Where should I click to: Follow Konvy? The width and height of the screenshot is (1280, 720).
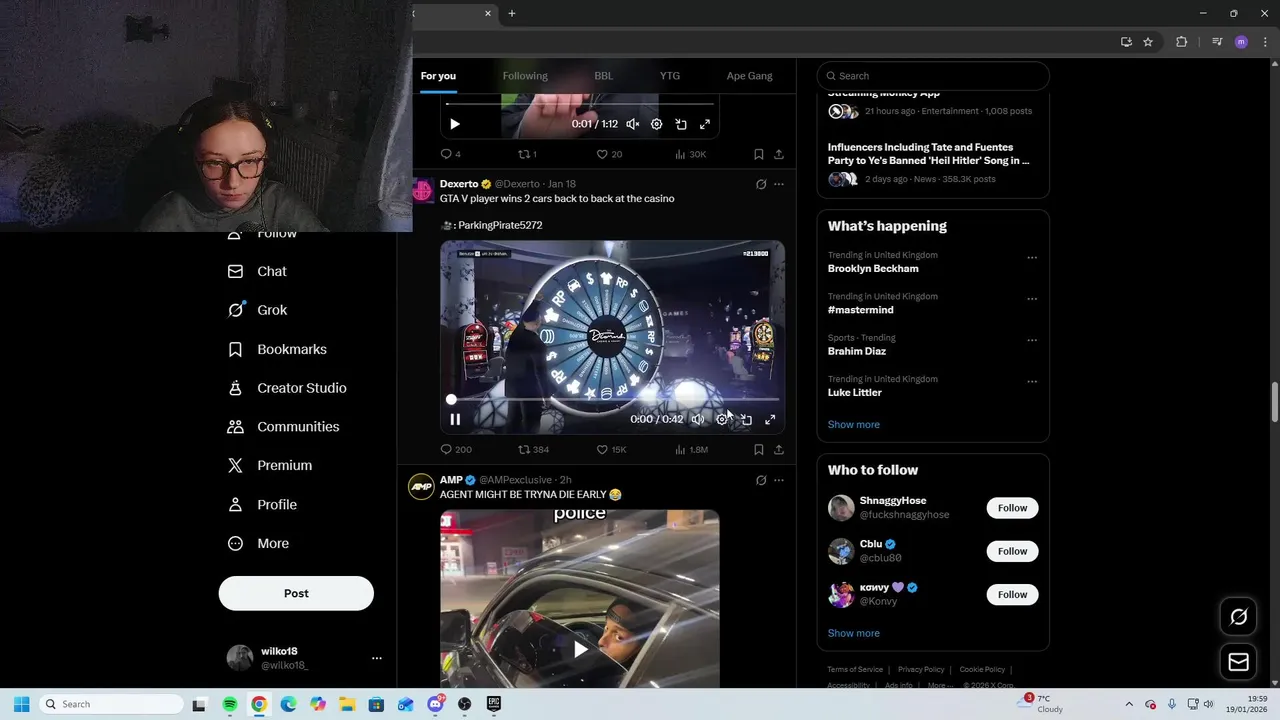pyautogui.click(x=1012, y=594)
